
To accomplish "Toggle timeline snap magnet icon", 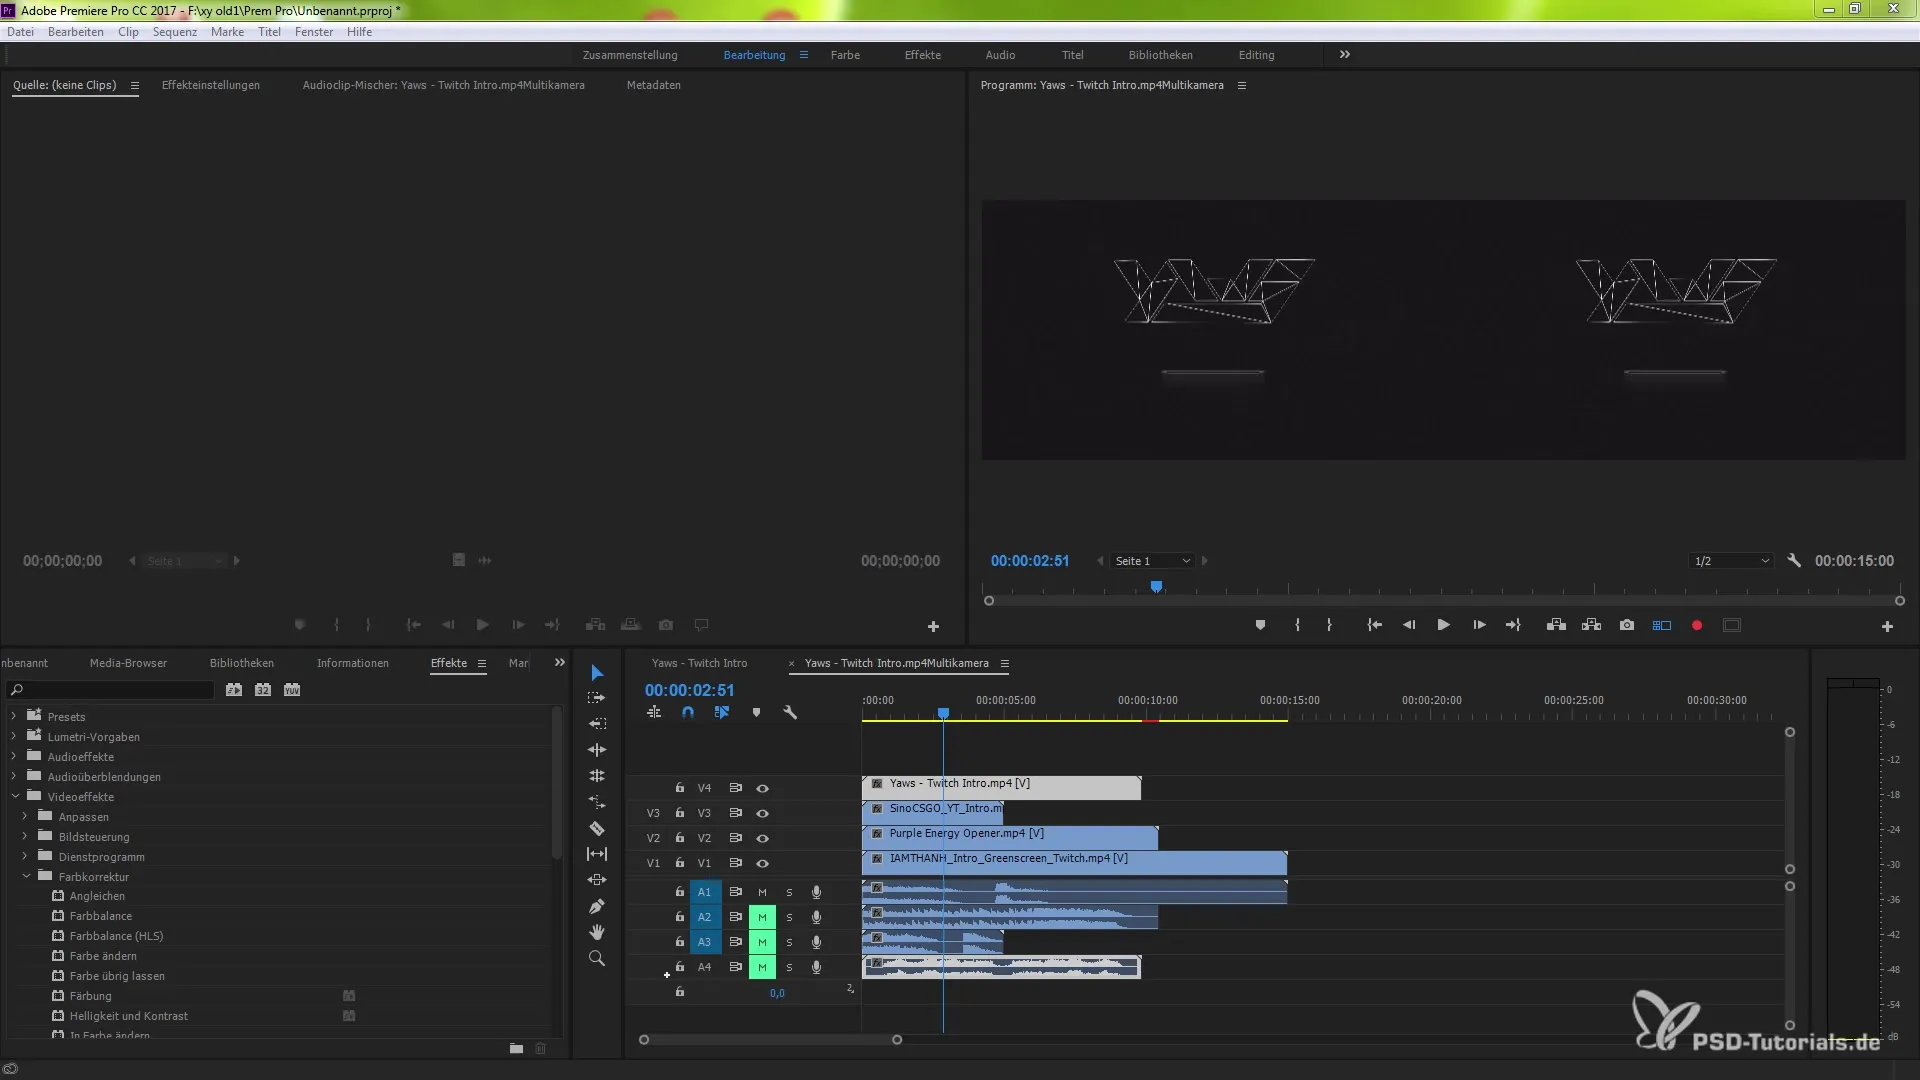I will [688, 713].
